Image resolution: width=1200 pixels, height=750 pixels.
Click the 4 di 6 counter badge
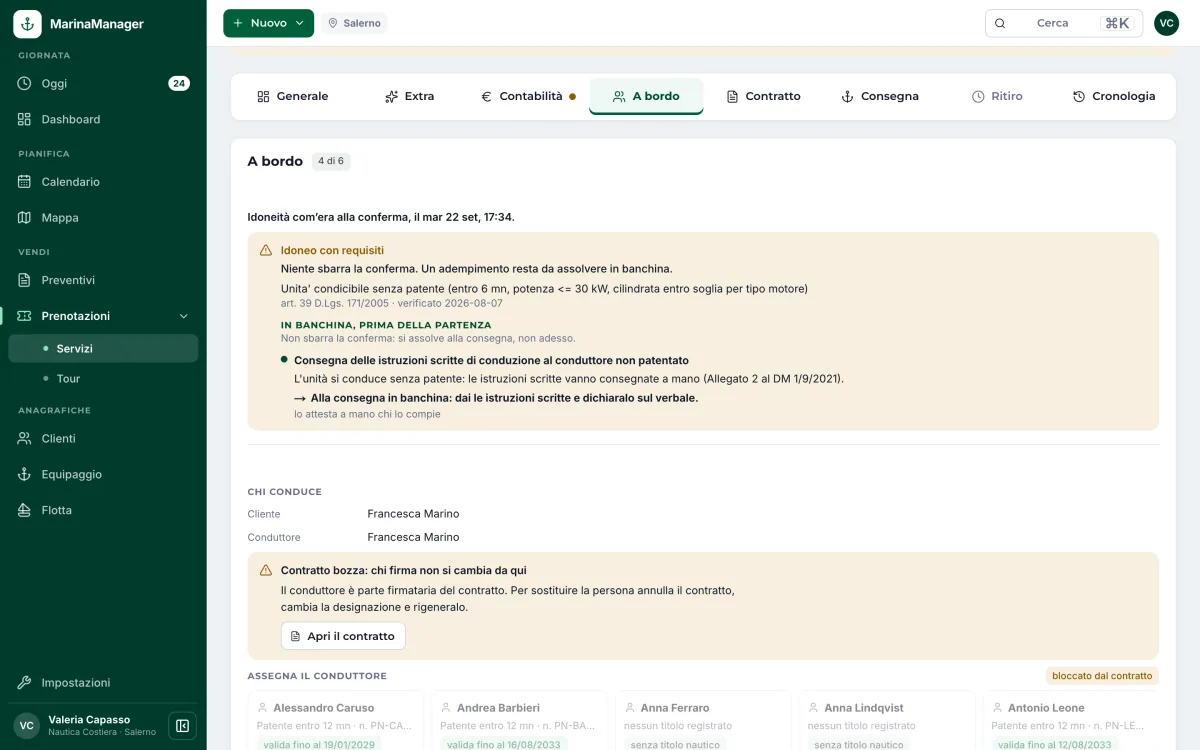(331, 161)
